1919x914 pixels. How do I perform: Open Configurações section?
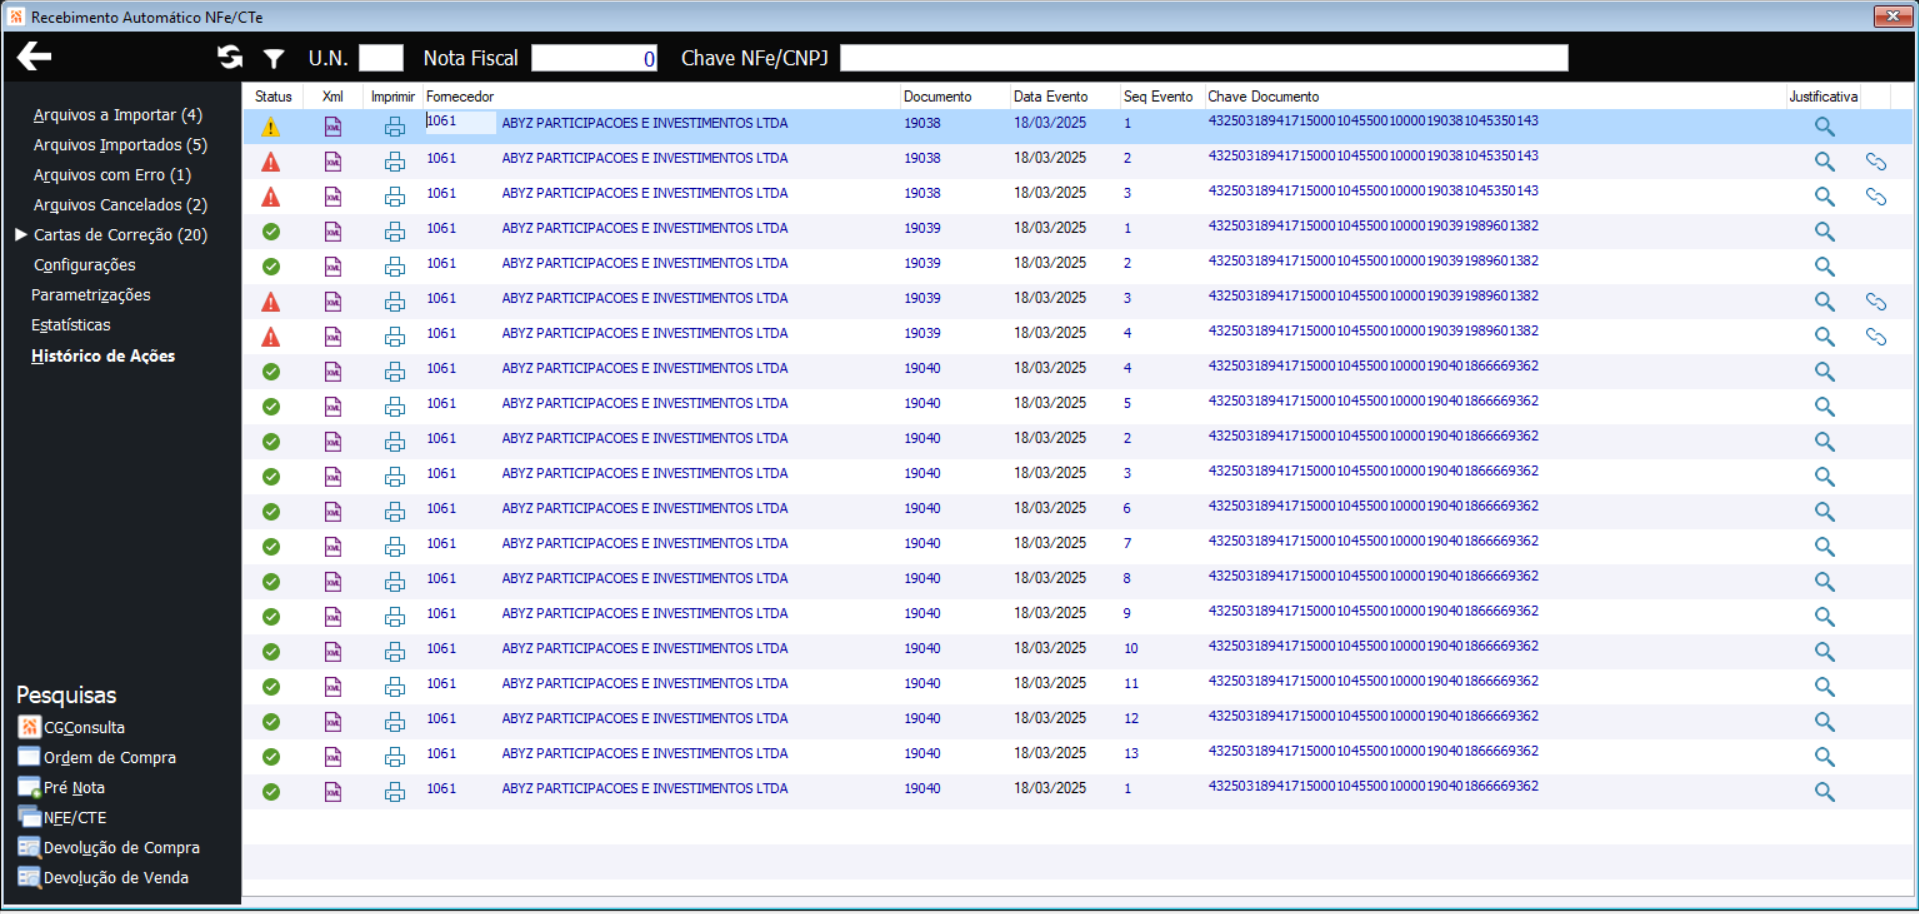click(84, 265)
